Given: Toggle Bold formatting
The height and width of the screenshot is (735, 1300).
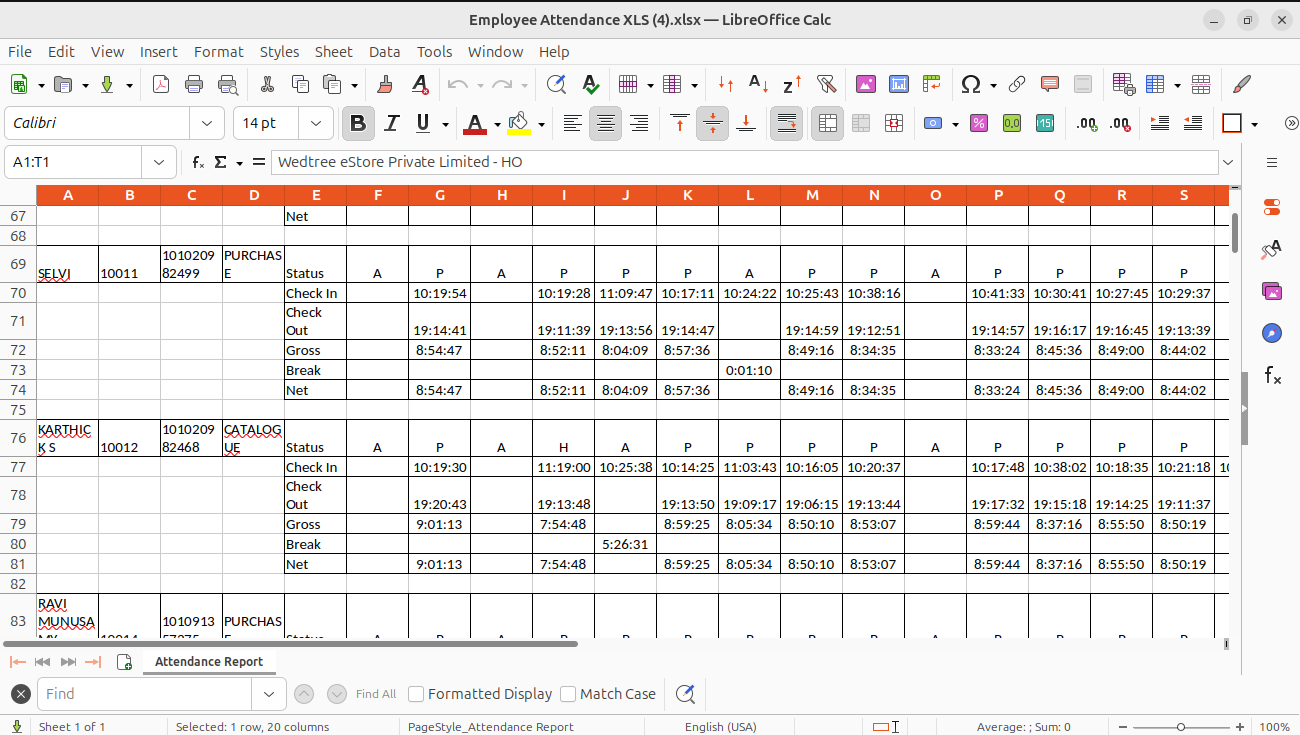Looking at the screenshot, I should [x=358, y=124].
